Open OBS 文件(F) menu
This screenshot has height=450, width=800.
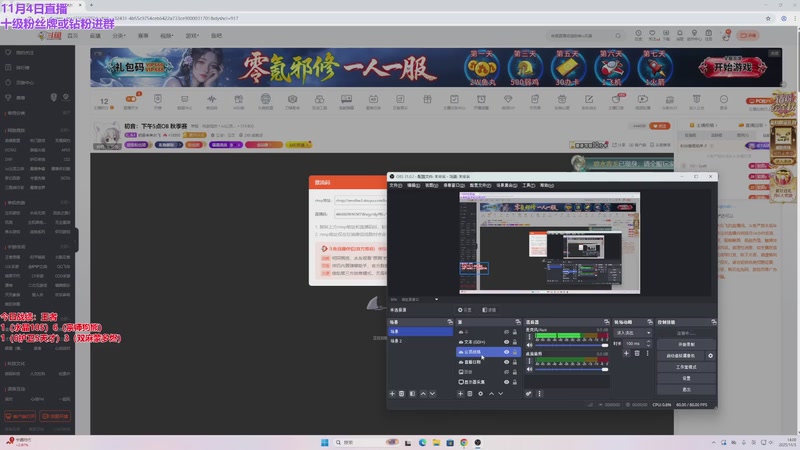point(395,185)
